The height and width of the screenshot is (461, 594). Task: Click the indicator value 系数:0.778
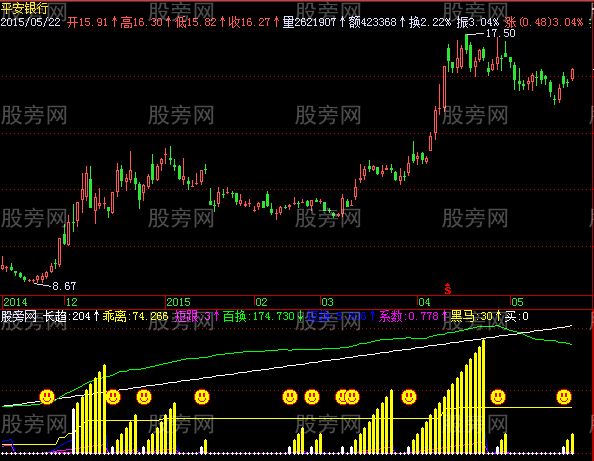click(408, 316)
